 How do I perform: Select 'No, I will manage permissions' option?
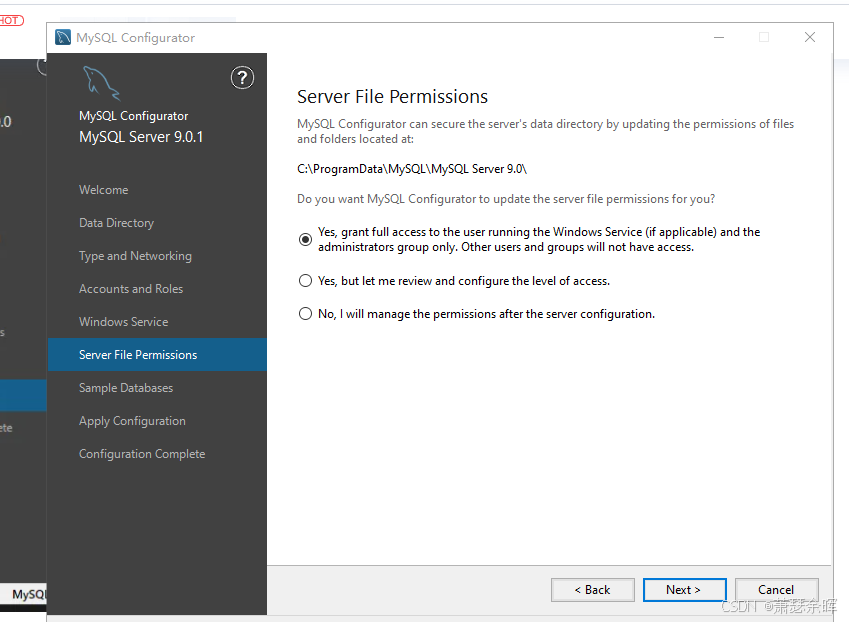tap(306, 314)
